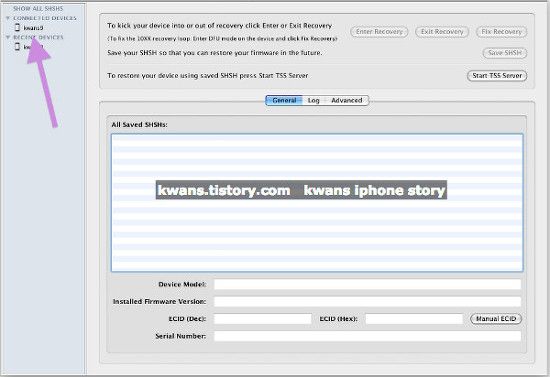The width and height of the screenshot is (550, 377).
Task: Click the Exit Recovery button
Action: [442, 32]
